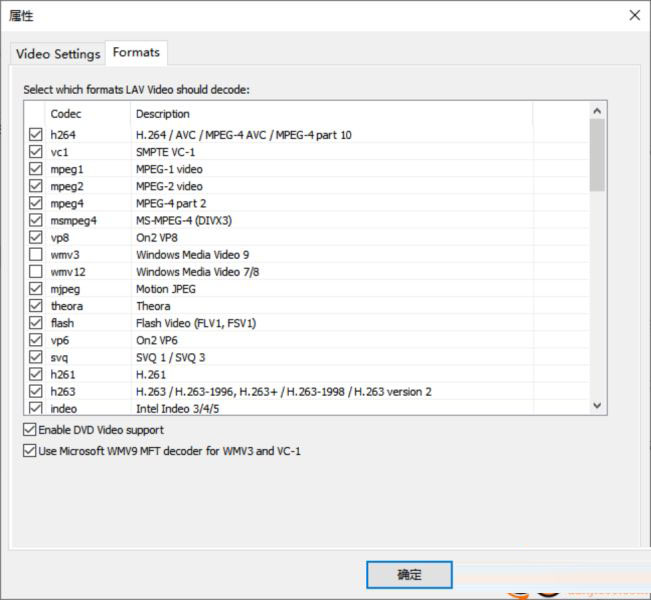Select the 'MPEG-1 video' description
The image size is (651, 600).
169,169
